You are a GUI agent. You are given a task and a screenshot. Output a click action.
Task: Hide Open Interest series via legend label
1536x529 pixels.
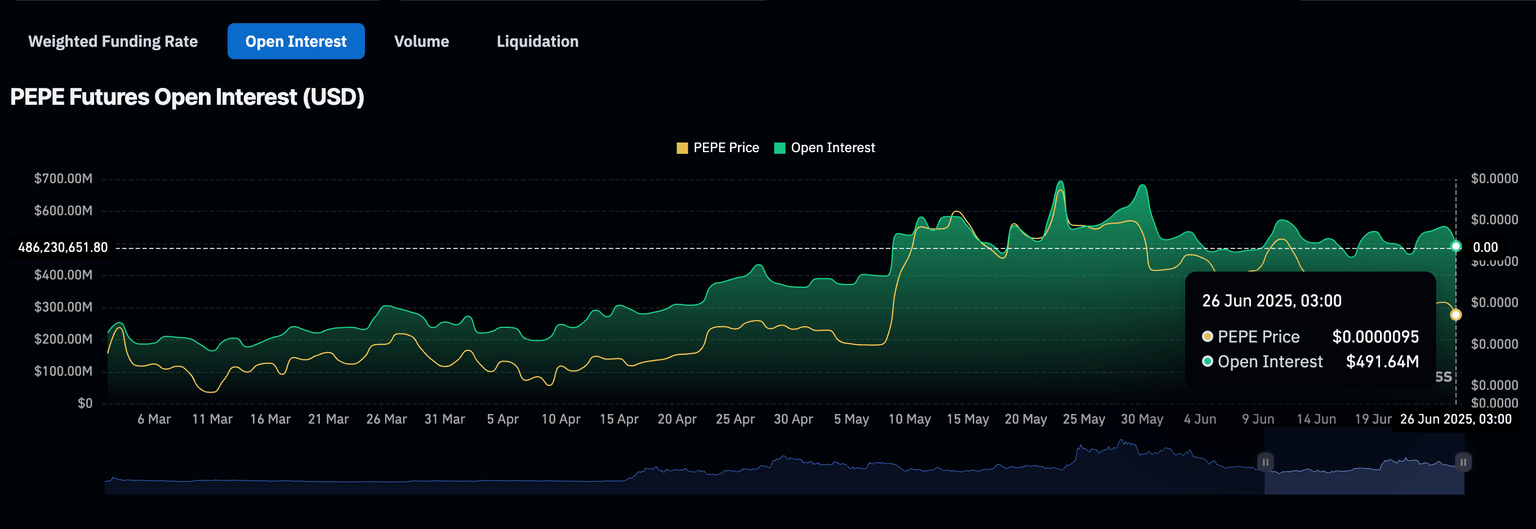tap(832, 148)
